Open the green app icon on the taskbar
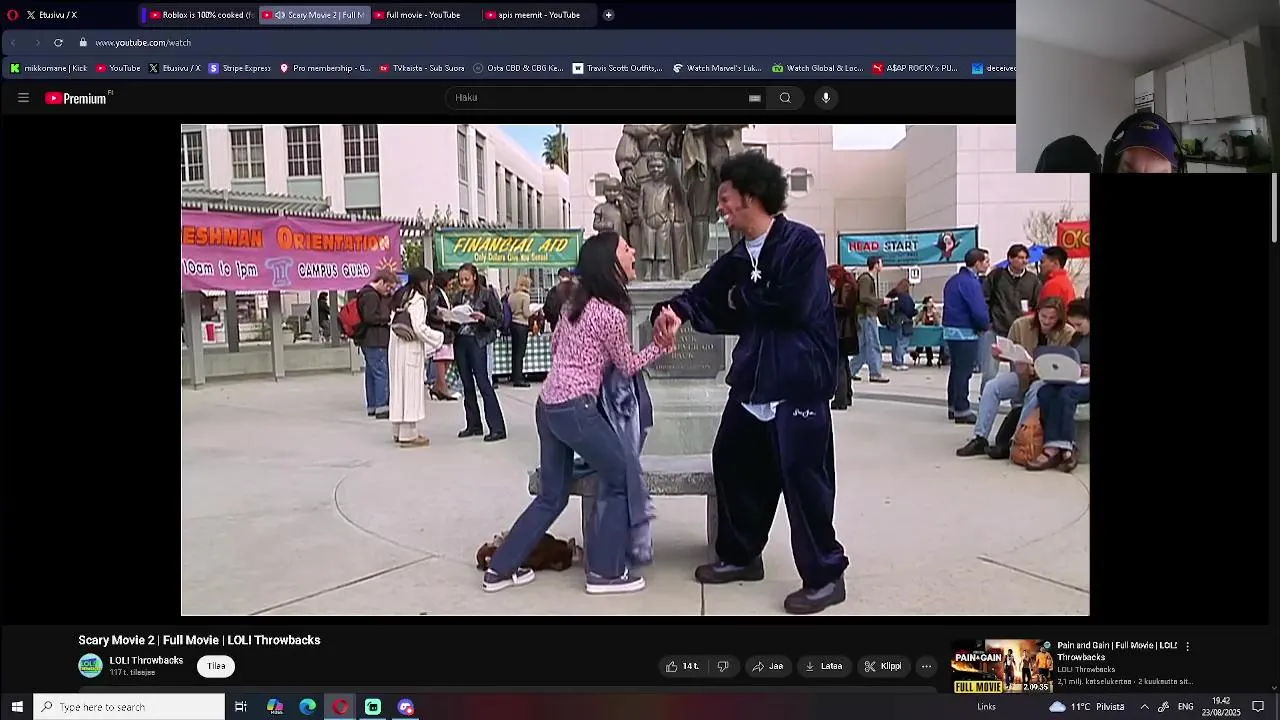 pyautogui.click(x=373, y=707)
